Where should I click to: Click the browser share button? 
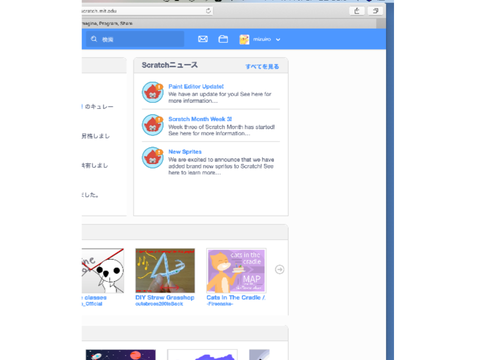357,11
